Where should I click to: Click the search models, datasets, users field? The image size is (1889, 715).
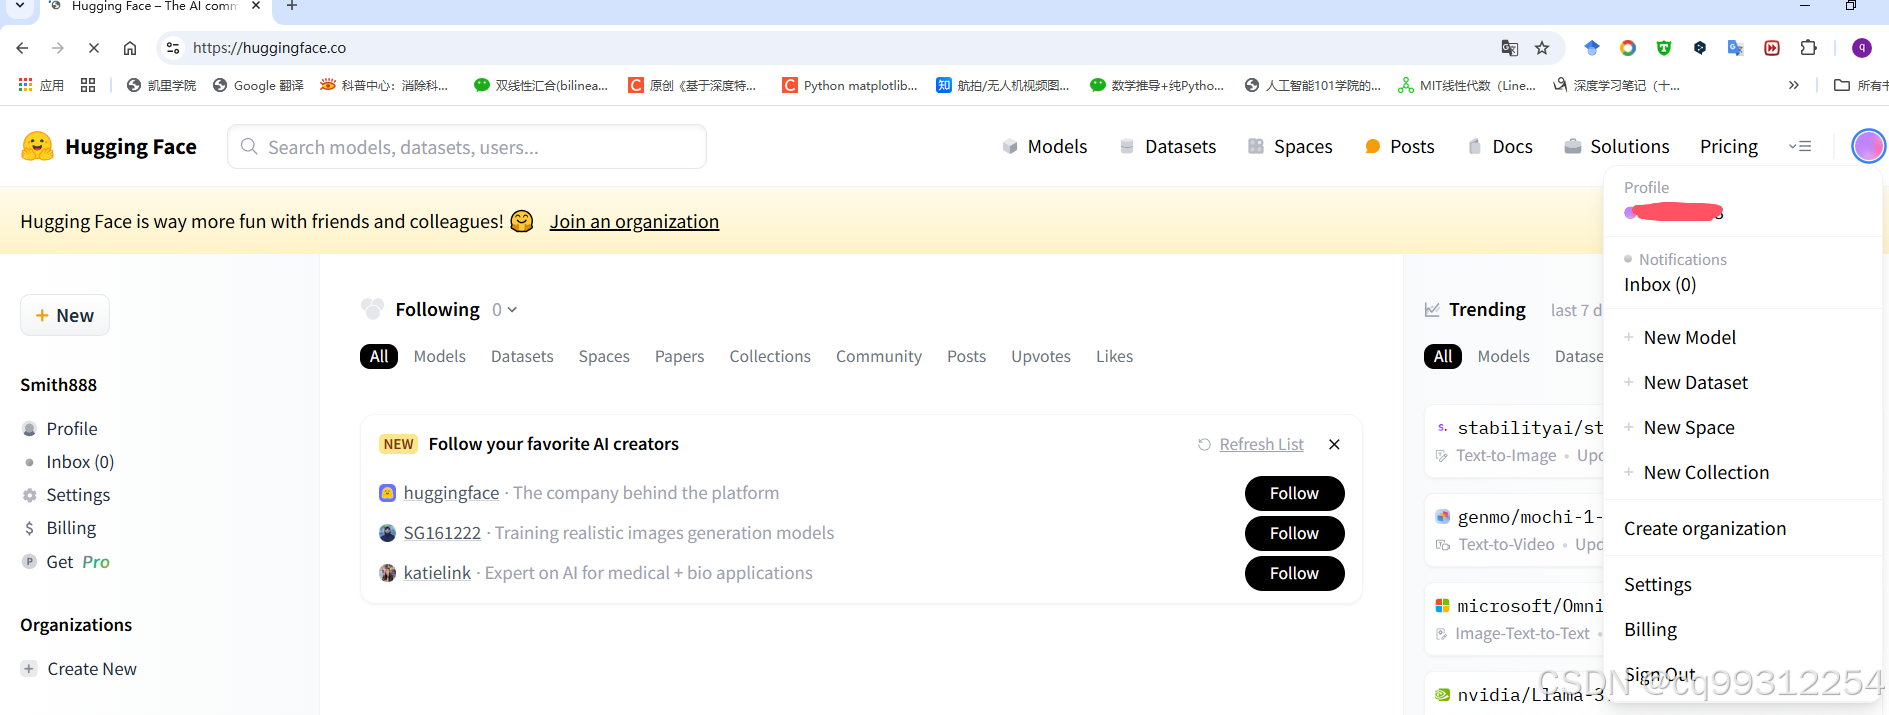pos(467,147)
